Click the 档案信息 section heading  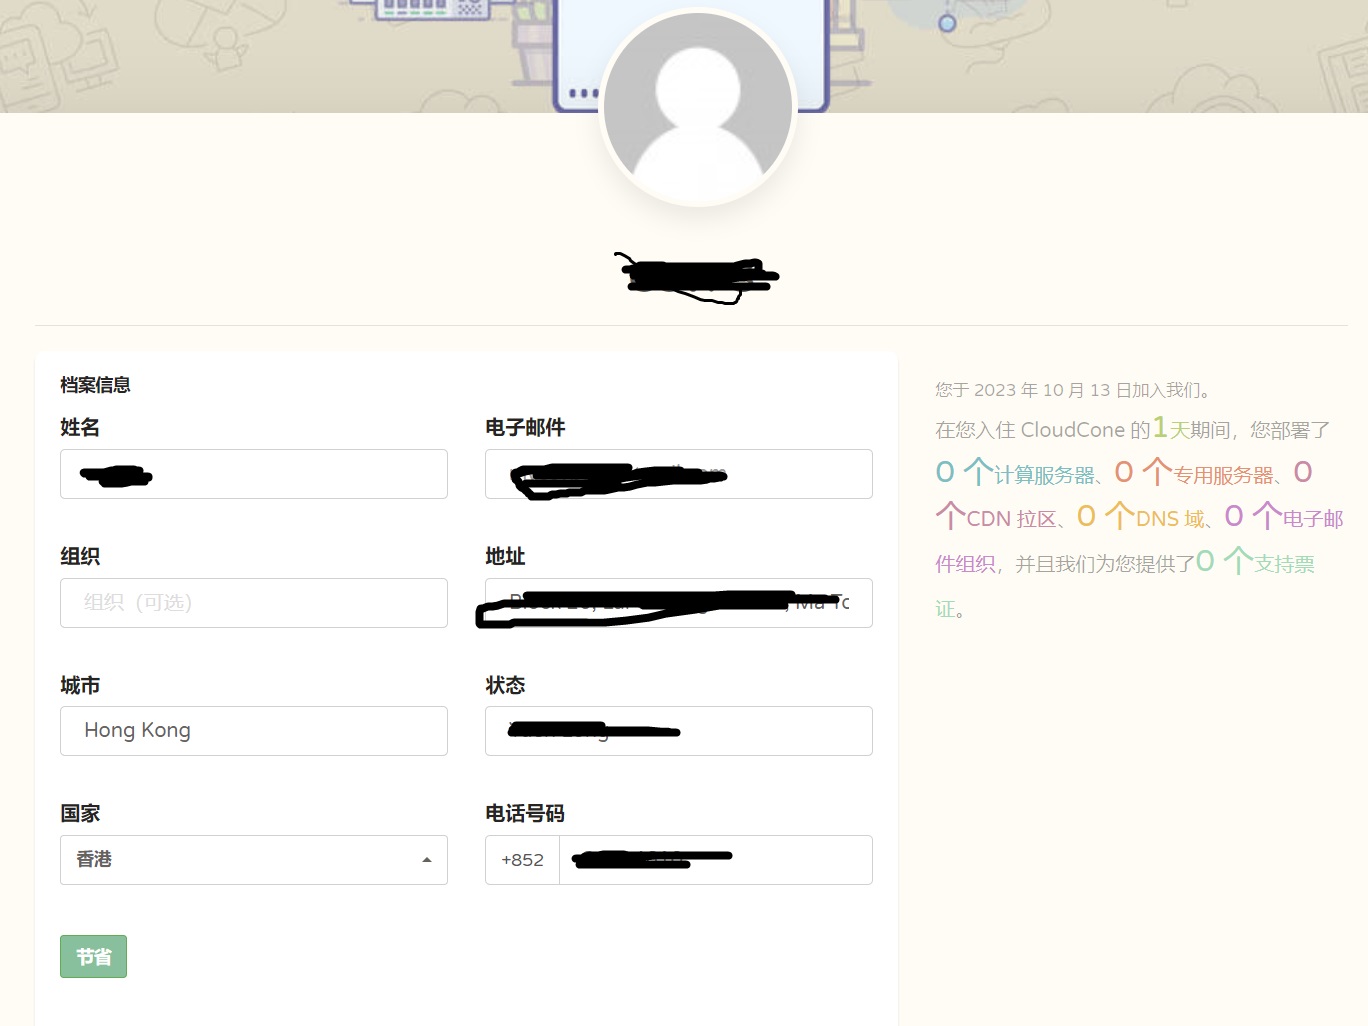click(x=95, y=385)
